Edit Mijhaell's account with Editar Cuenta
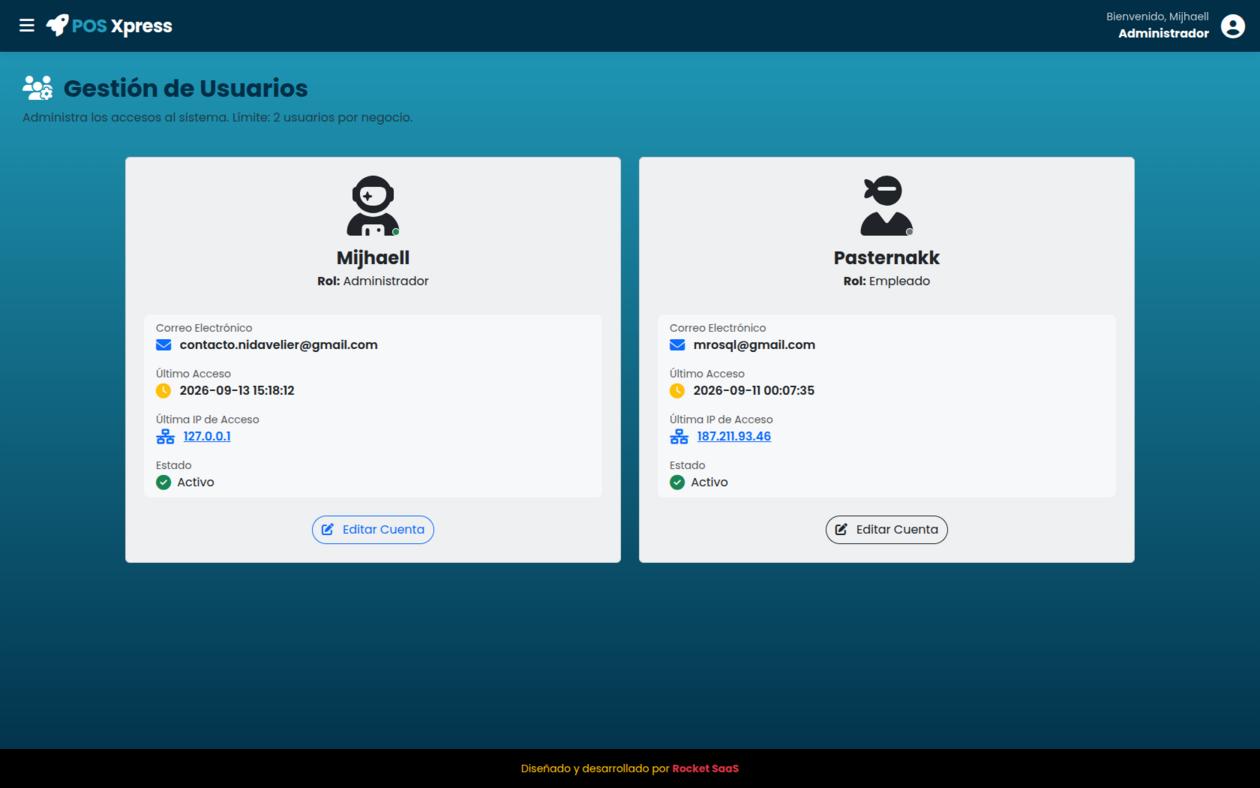1260x788 pixels. tap(373, 530)
